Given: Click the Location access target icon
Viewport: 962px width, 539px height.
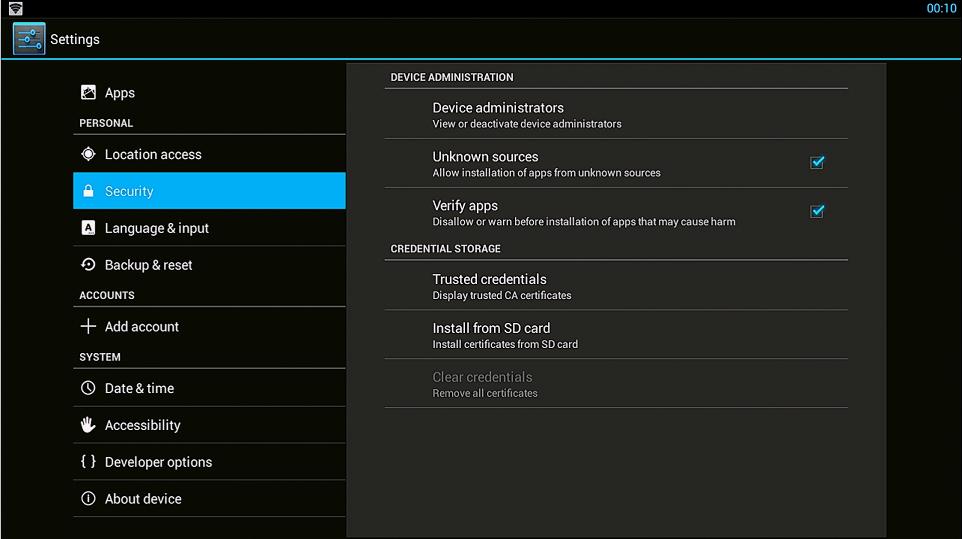Looking at the screenshot, I should (x=88, y=154).
